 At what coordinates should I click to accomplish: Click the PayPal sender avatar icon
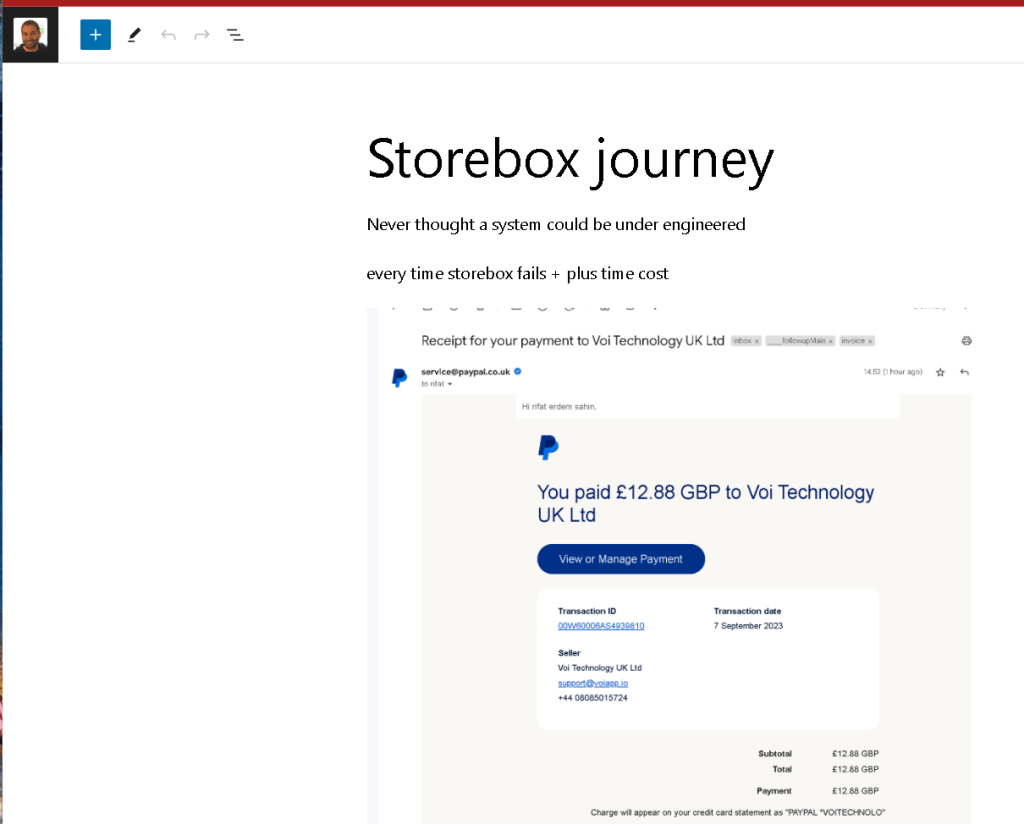[399, 377]
